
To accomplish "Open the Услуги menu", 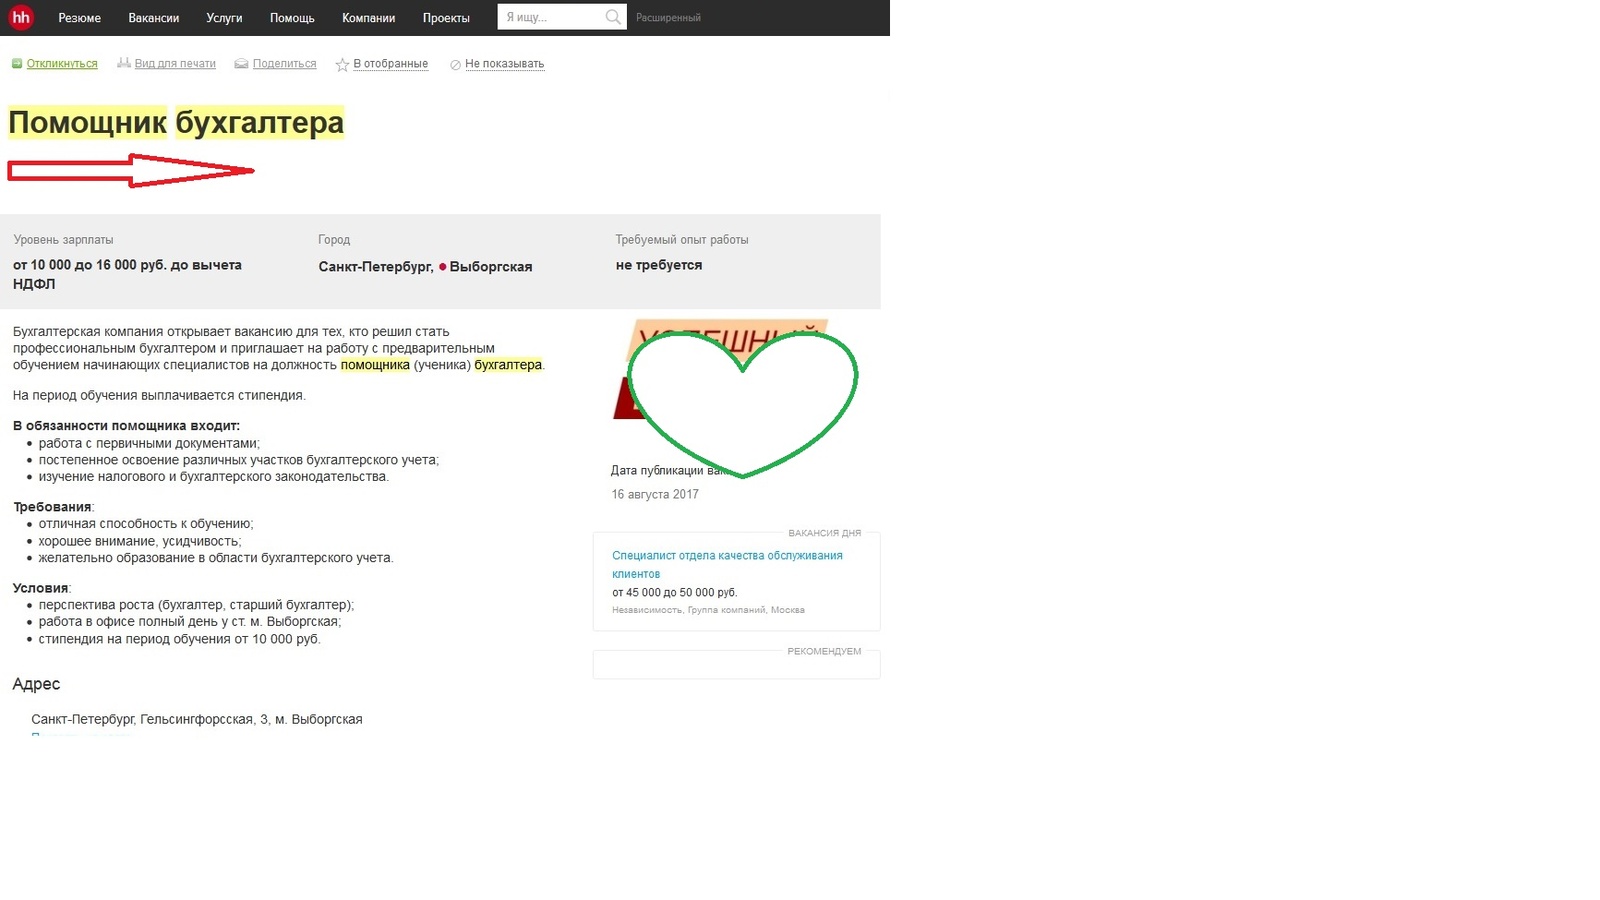I will click(224, 18).
